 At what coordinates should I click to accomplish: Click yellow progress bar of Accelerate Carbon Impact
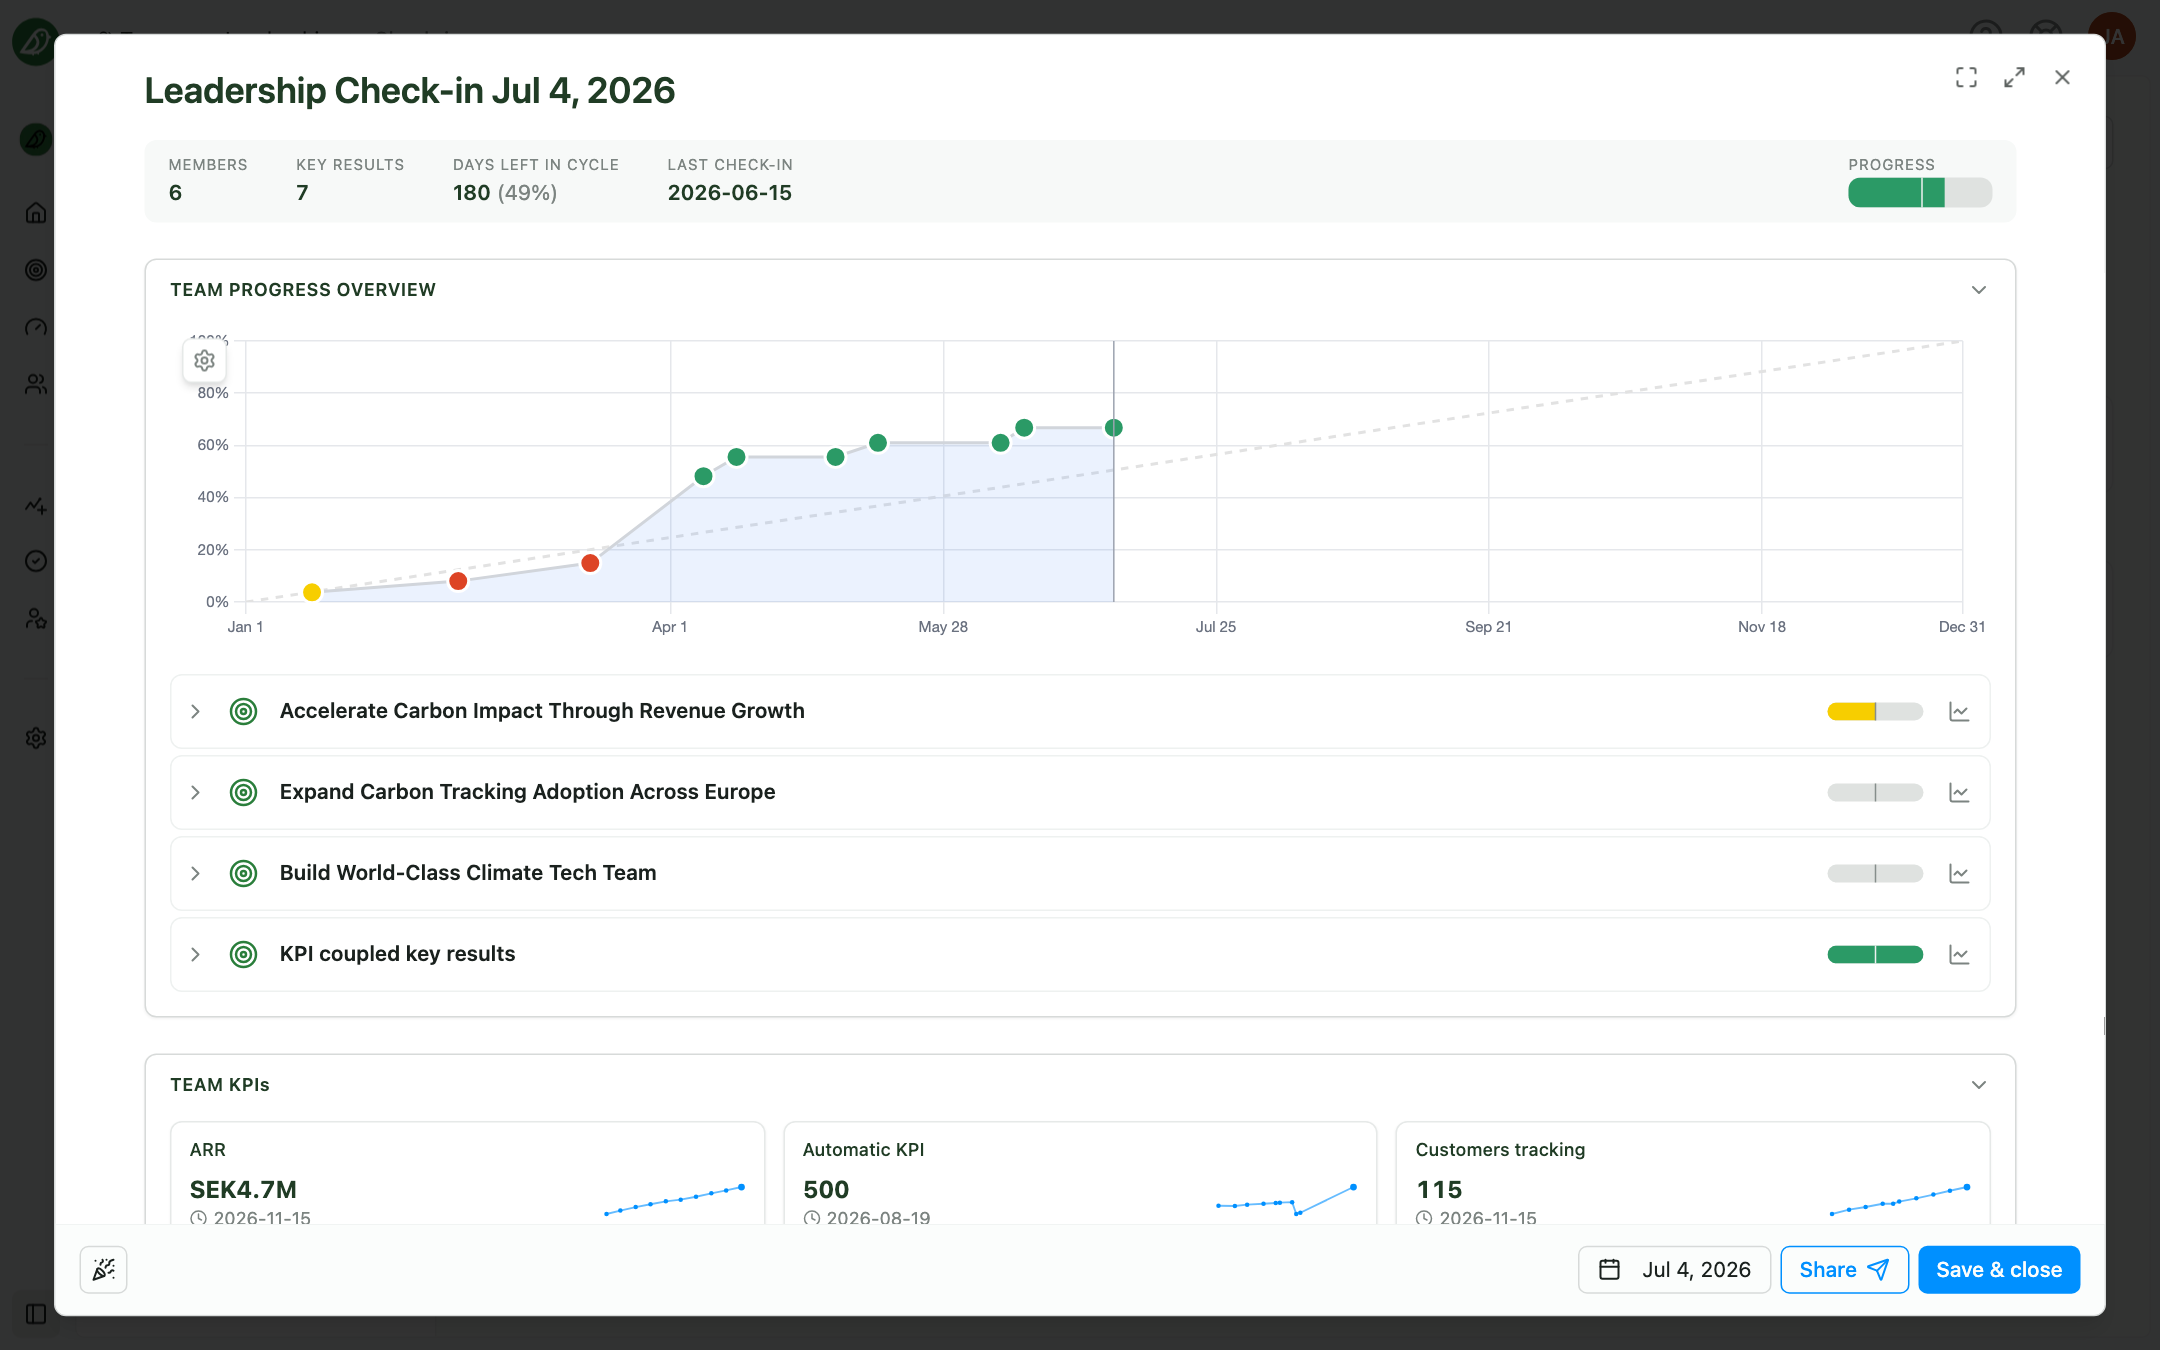1875,712
